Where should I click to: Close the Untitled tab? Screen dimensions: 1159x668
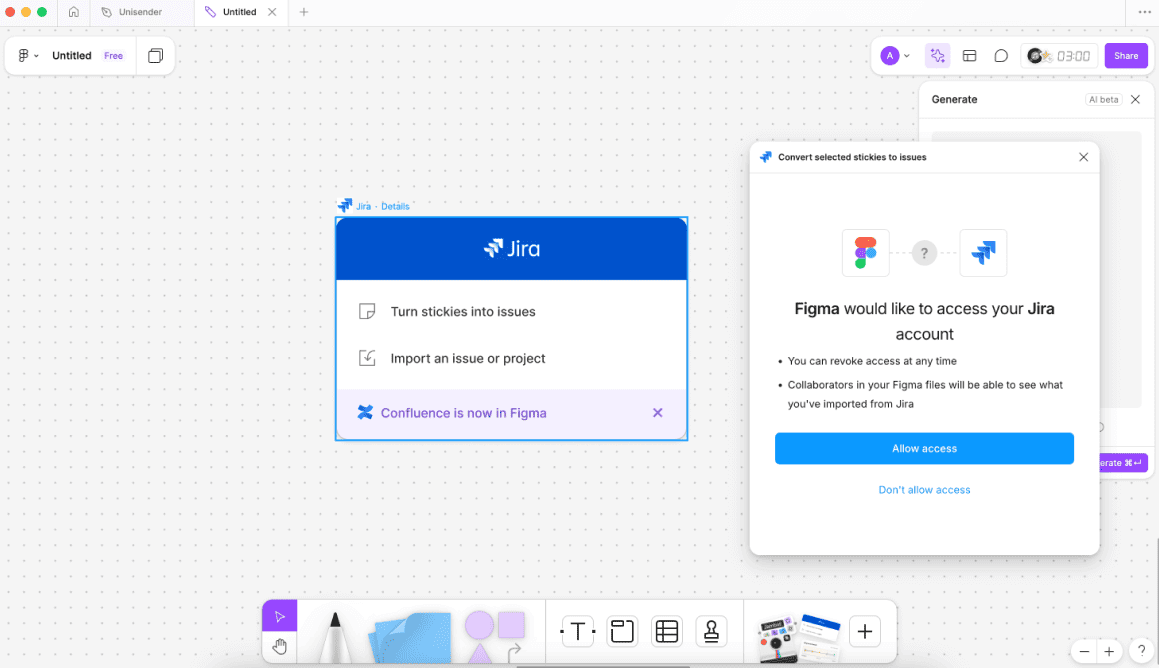pyautogui.click(x=272, y=12)
